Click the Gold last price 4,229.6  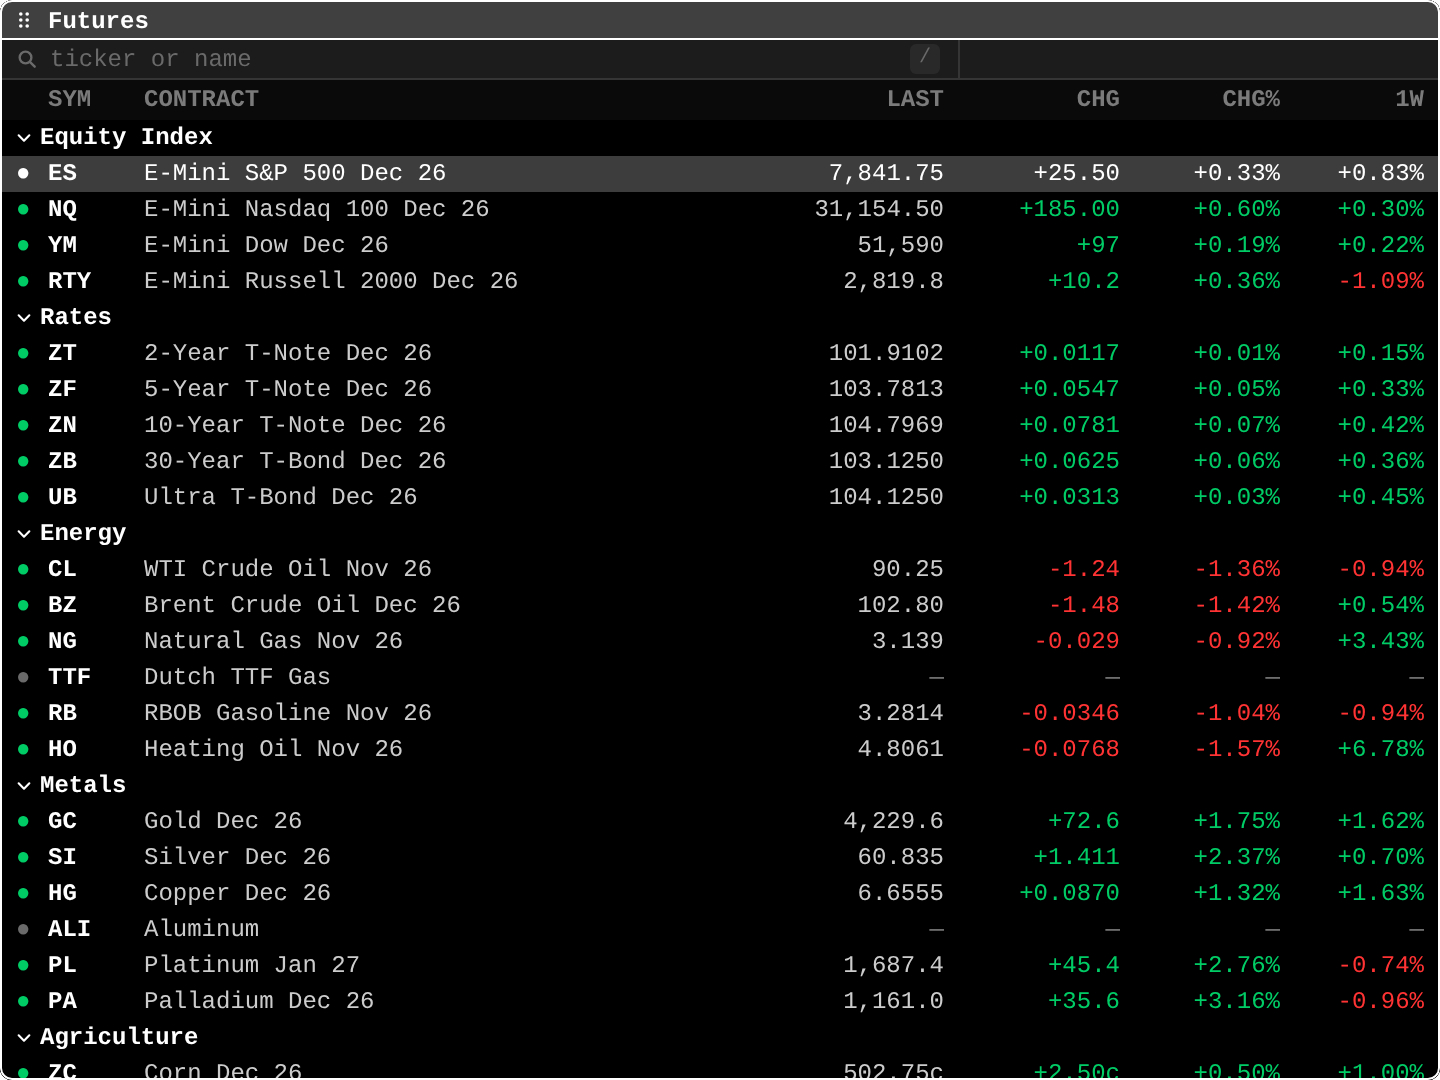pyautogui.click(x=893, y=821)
